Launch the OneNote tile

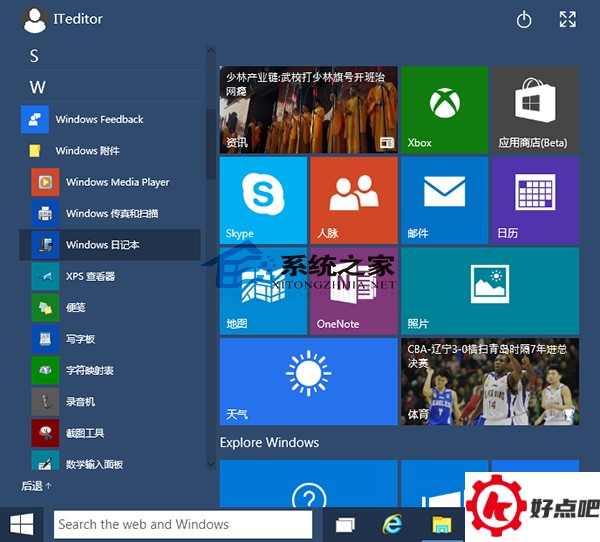click(354, 291)
